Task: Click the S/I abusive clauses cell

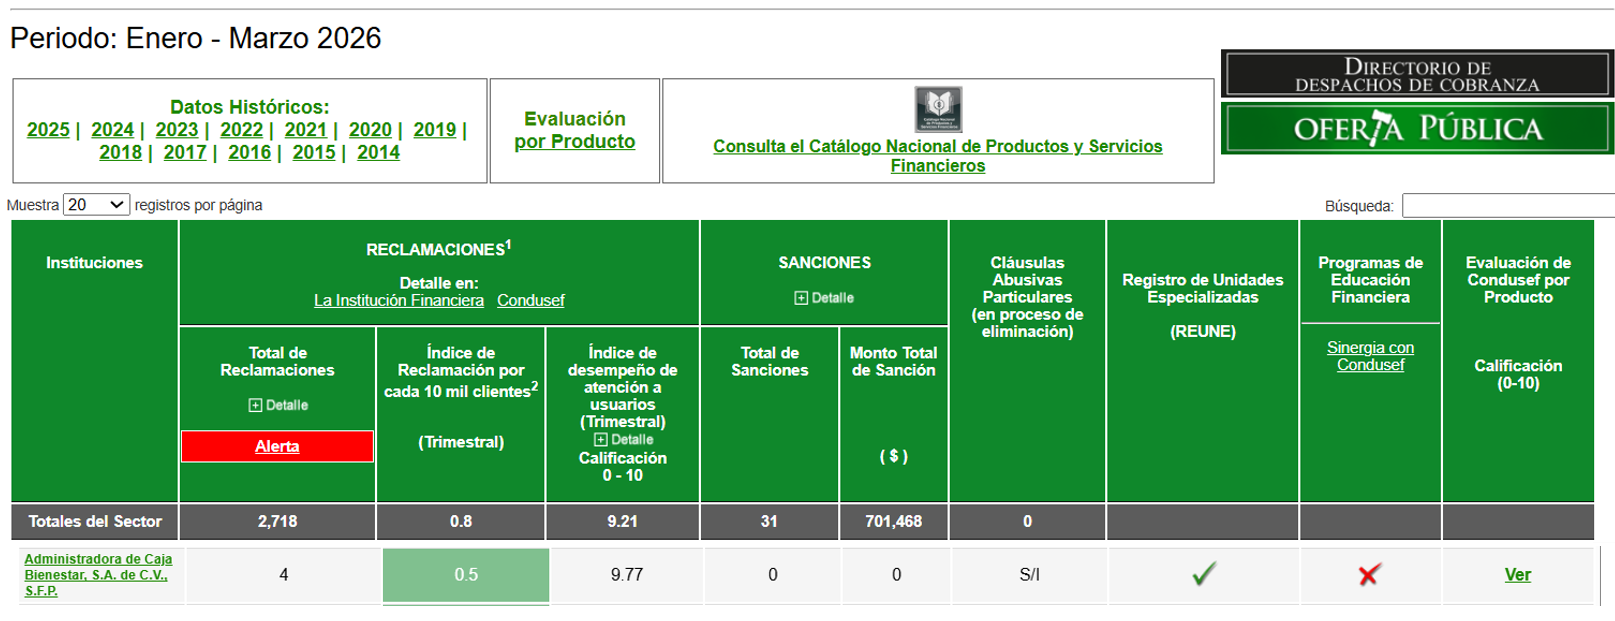Action: [1029, 575]
